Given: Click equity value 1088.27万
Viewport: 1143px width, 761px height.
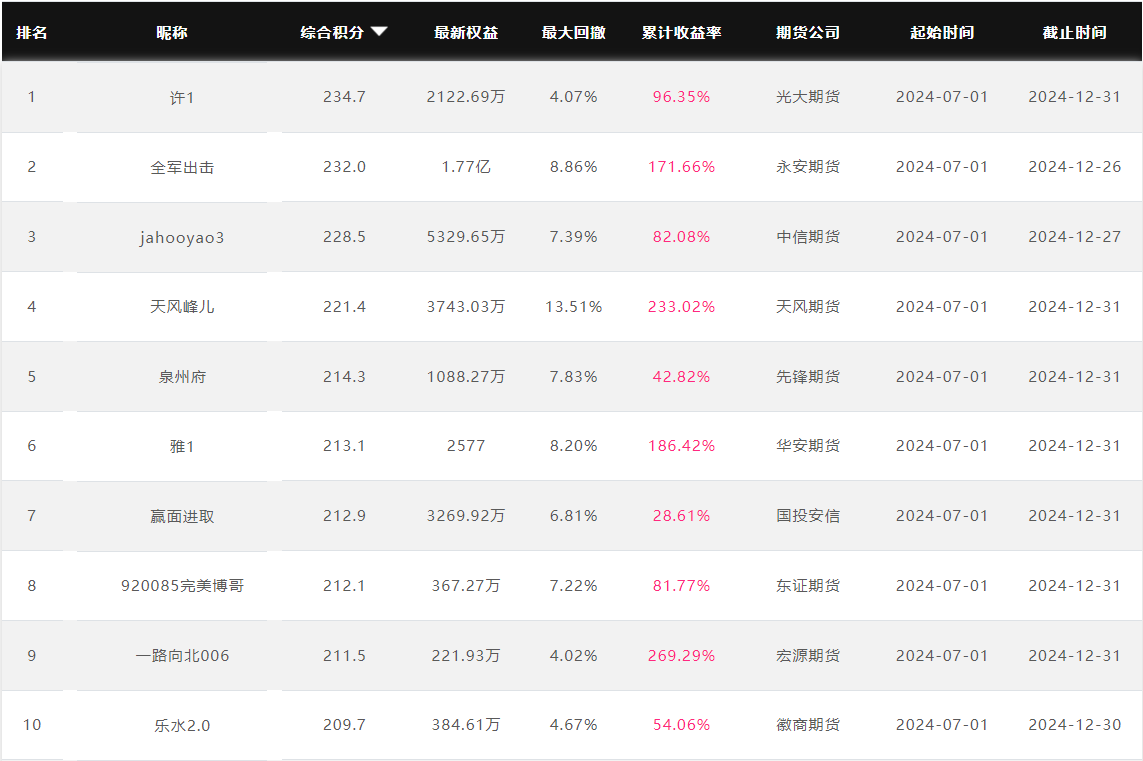Looking at the screenshot, I should [466, 377].
